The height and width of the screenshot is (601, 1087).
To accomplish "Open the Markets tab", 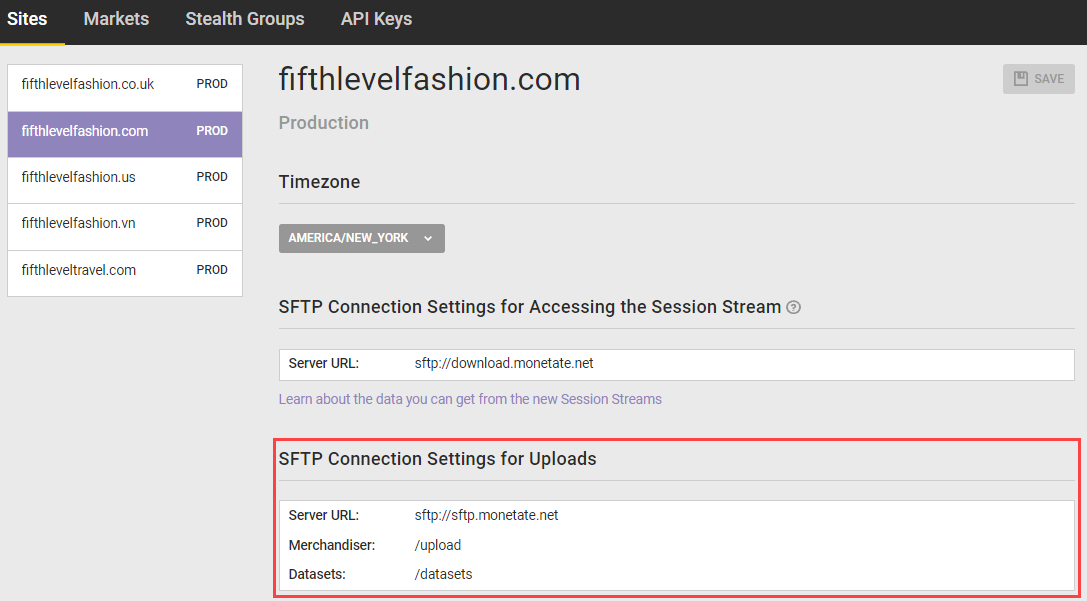I will [116, 19].
